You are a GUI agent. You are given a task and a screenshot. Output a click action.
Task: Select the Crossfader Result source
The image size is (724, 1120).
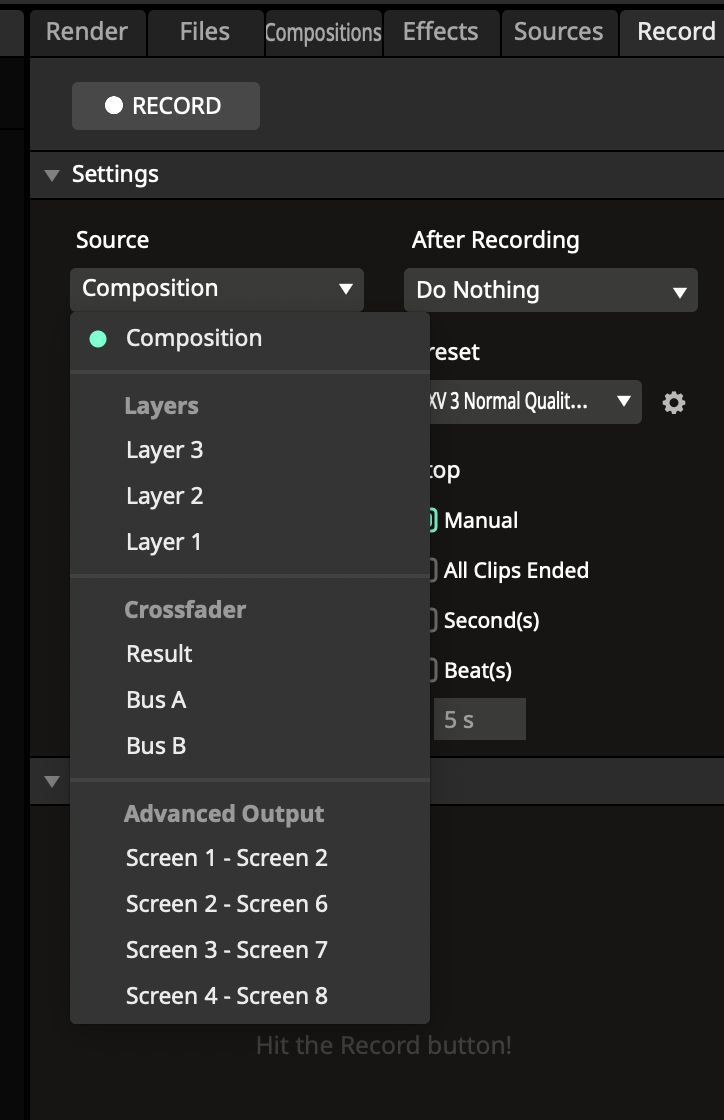coord(159,654)
